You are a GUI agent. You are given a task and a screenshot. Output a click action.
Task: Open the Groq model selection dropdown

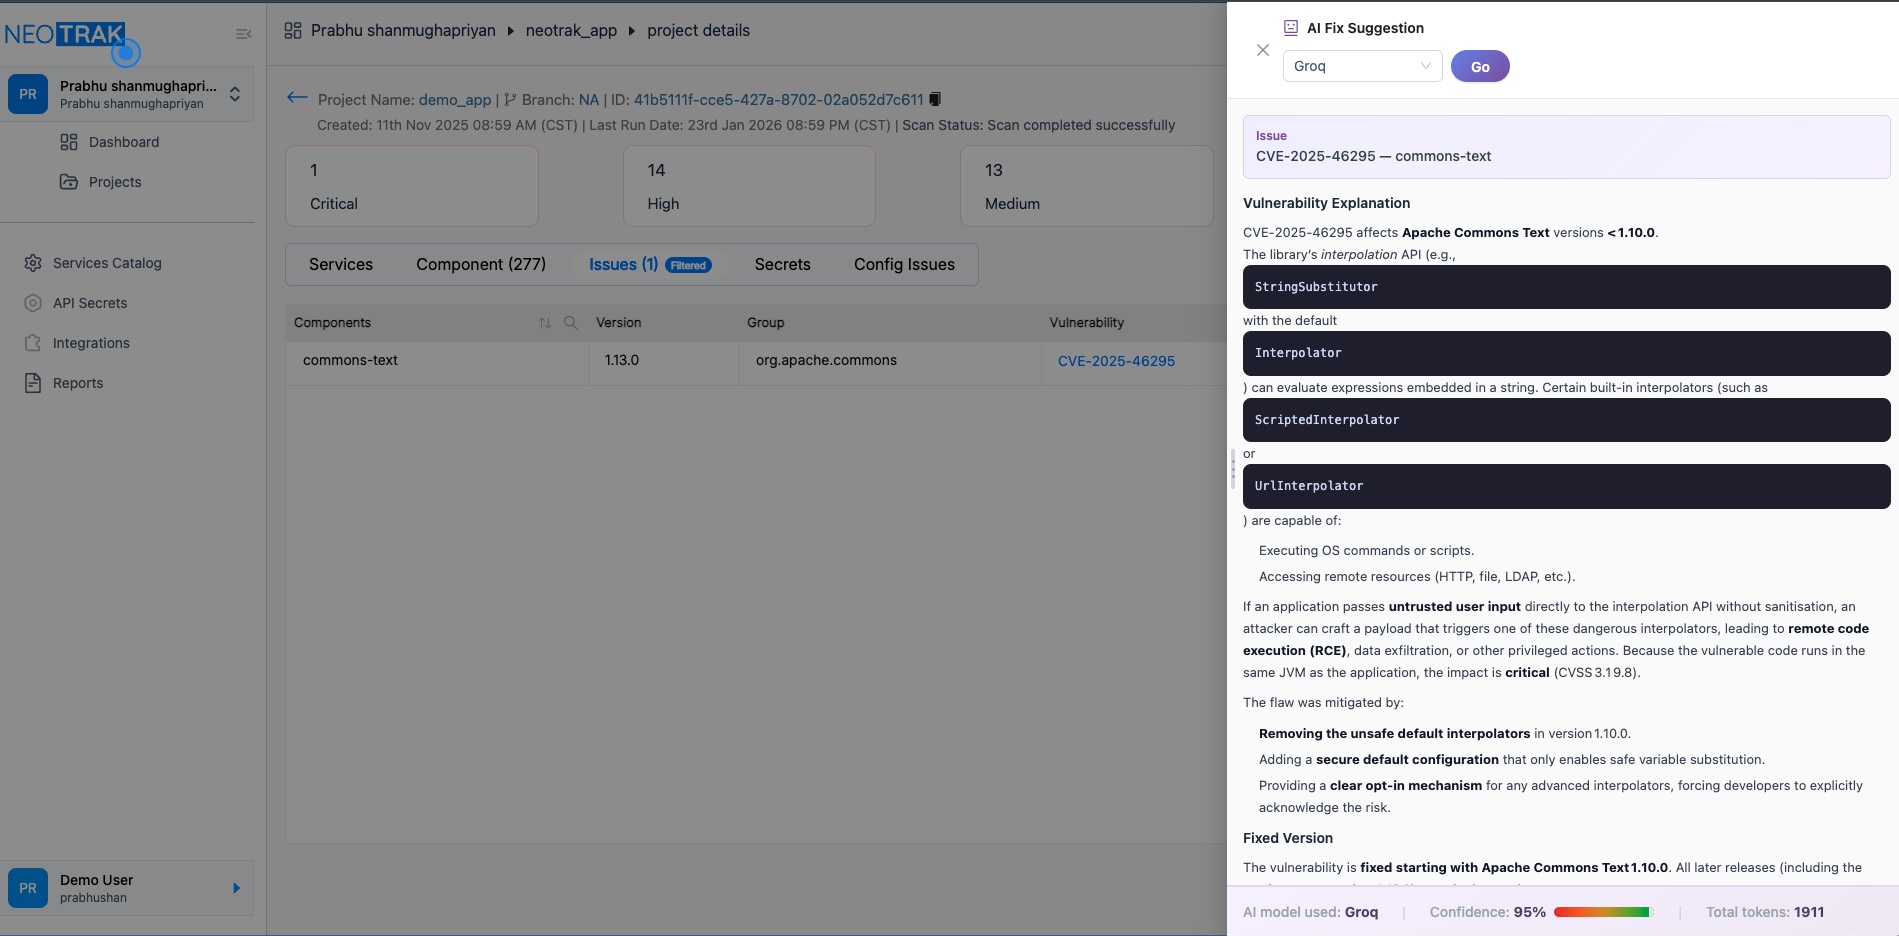[1362, 66]
